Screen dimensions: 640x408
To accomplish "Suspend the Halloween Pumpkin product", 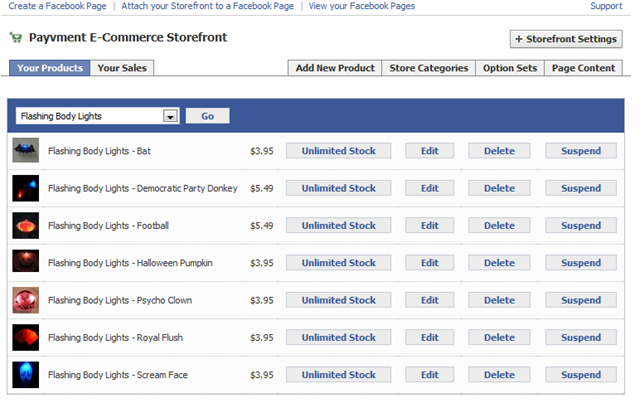I will click(581, 263).
